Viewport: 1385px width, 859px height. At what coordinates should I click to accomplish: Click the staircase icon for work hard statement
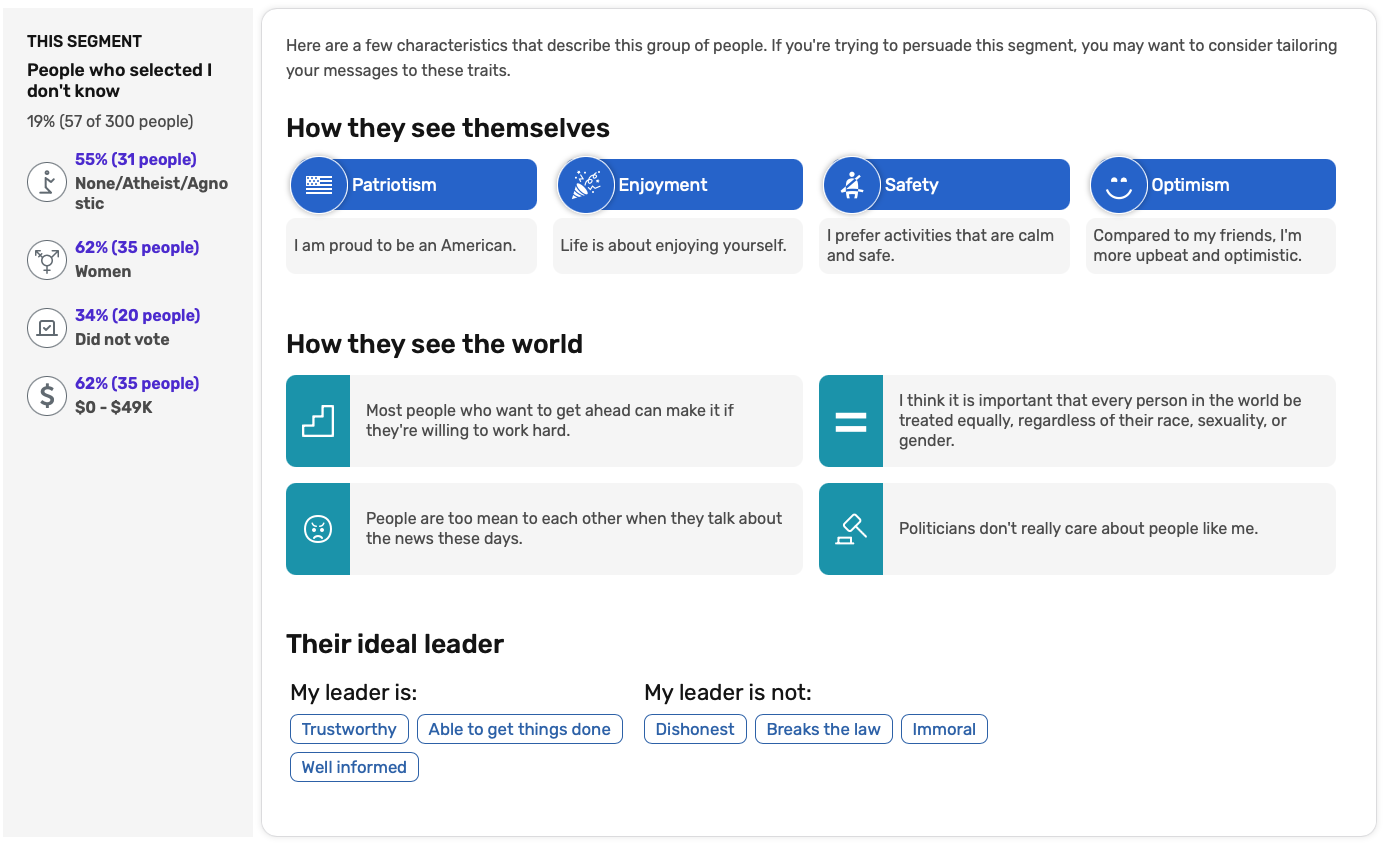(x=318, y=421)
